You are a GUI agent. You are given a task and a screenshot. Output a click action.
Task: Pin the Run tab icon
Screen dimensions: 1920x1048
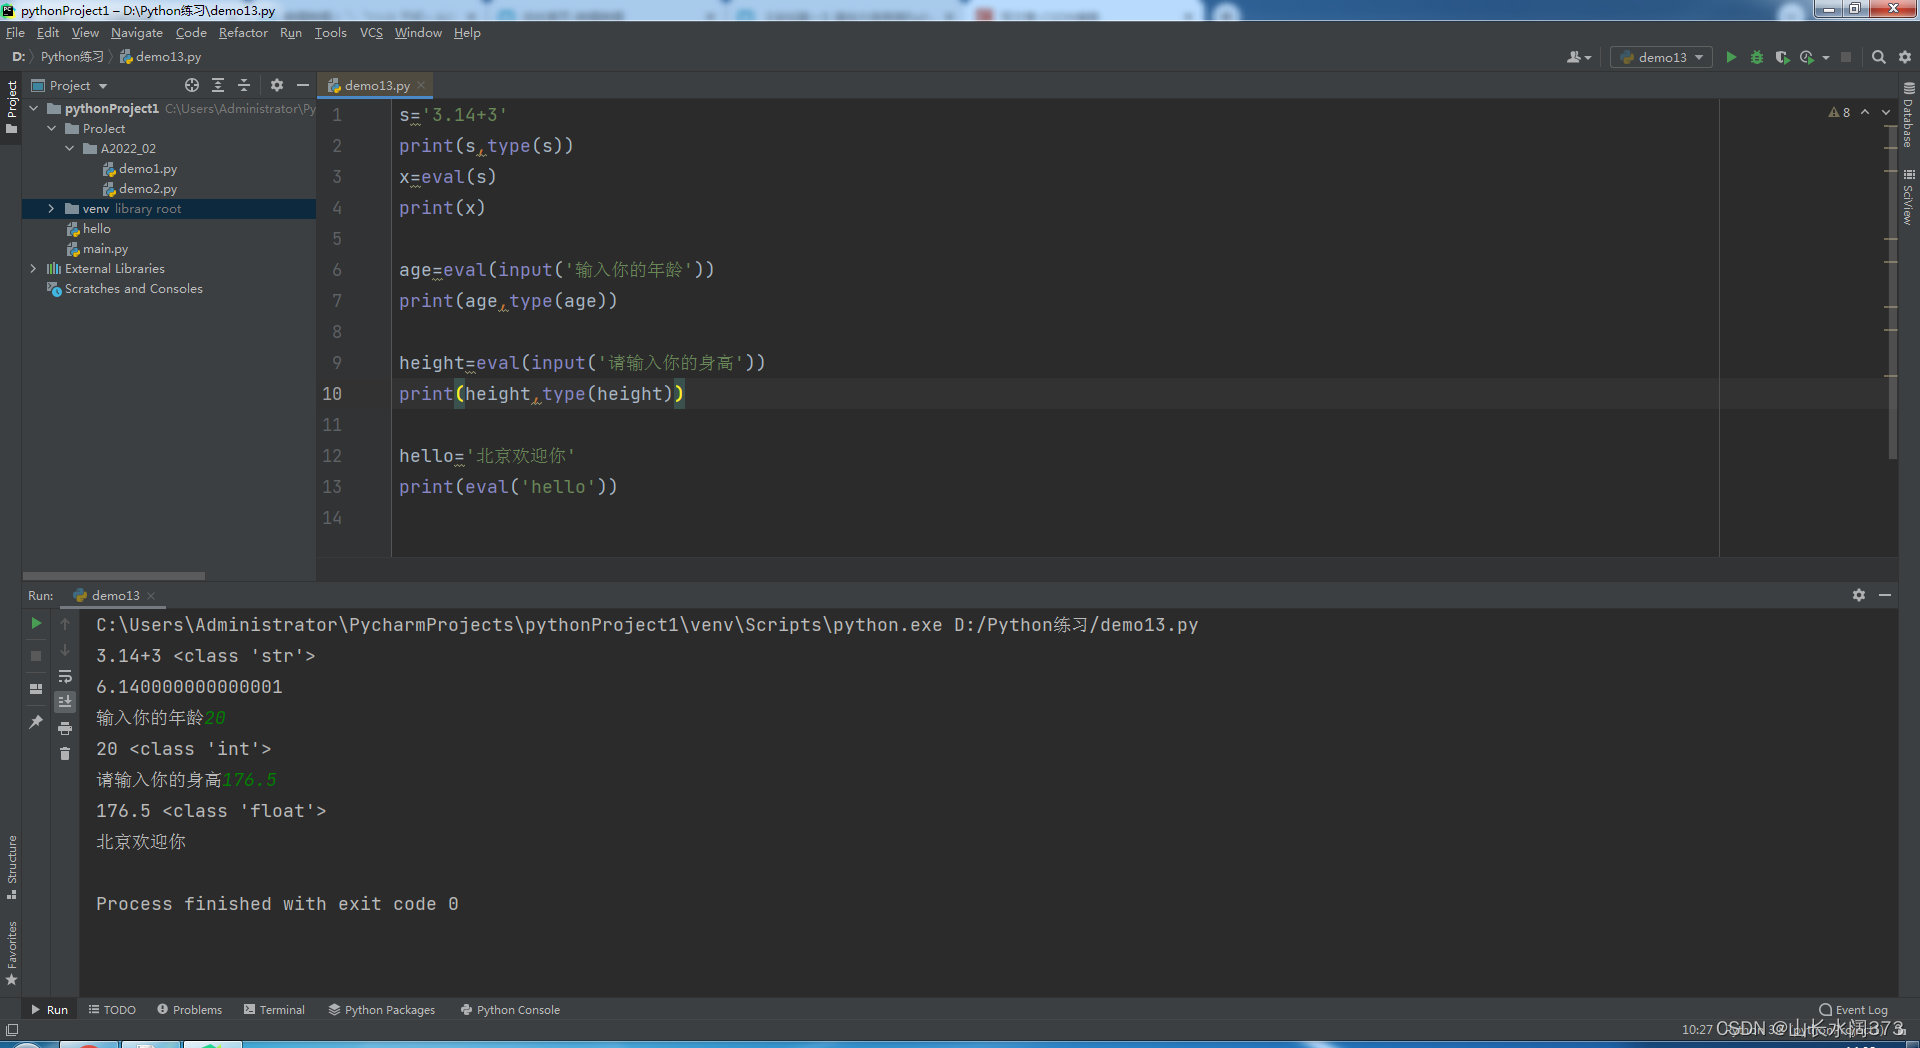point(36,721)
